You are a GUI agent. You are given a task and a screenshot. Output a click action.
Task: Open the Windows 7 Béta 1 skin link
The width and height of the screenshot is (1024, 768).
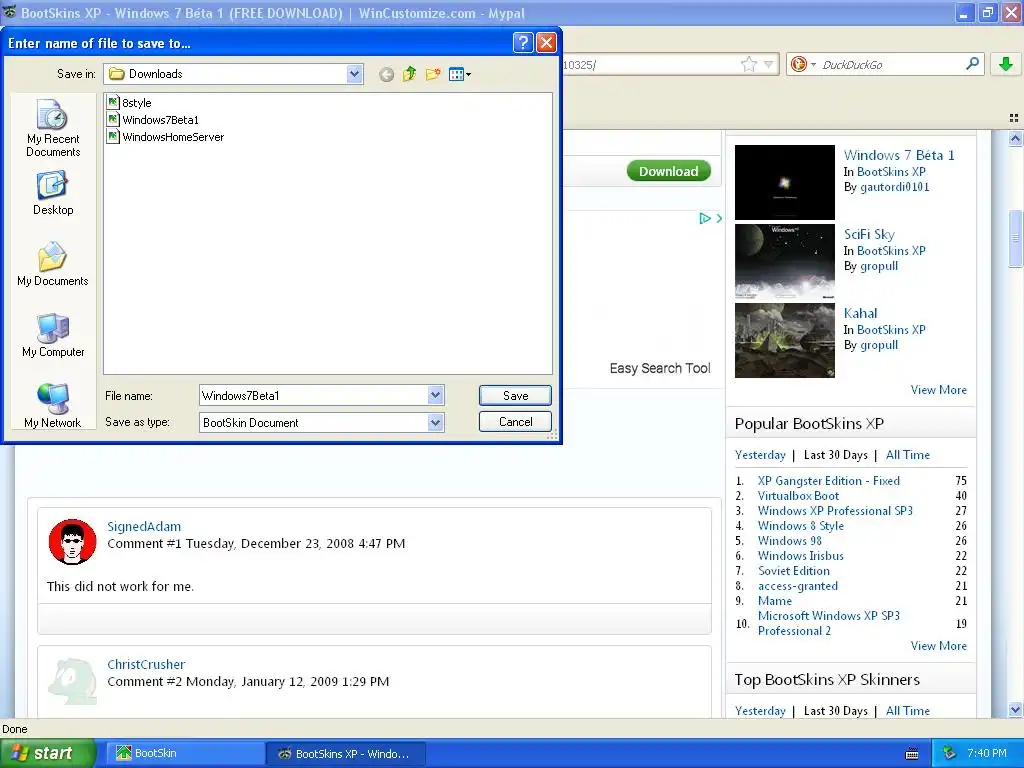(x=899, y=155)
